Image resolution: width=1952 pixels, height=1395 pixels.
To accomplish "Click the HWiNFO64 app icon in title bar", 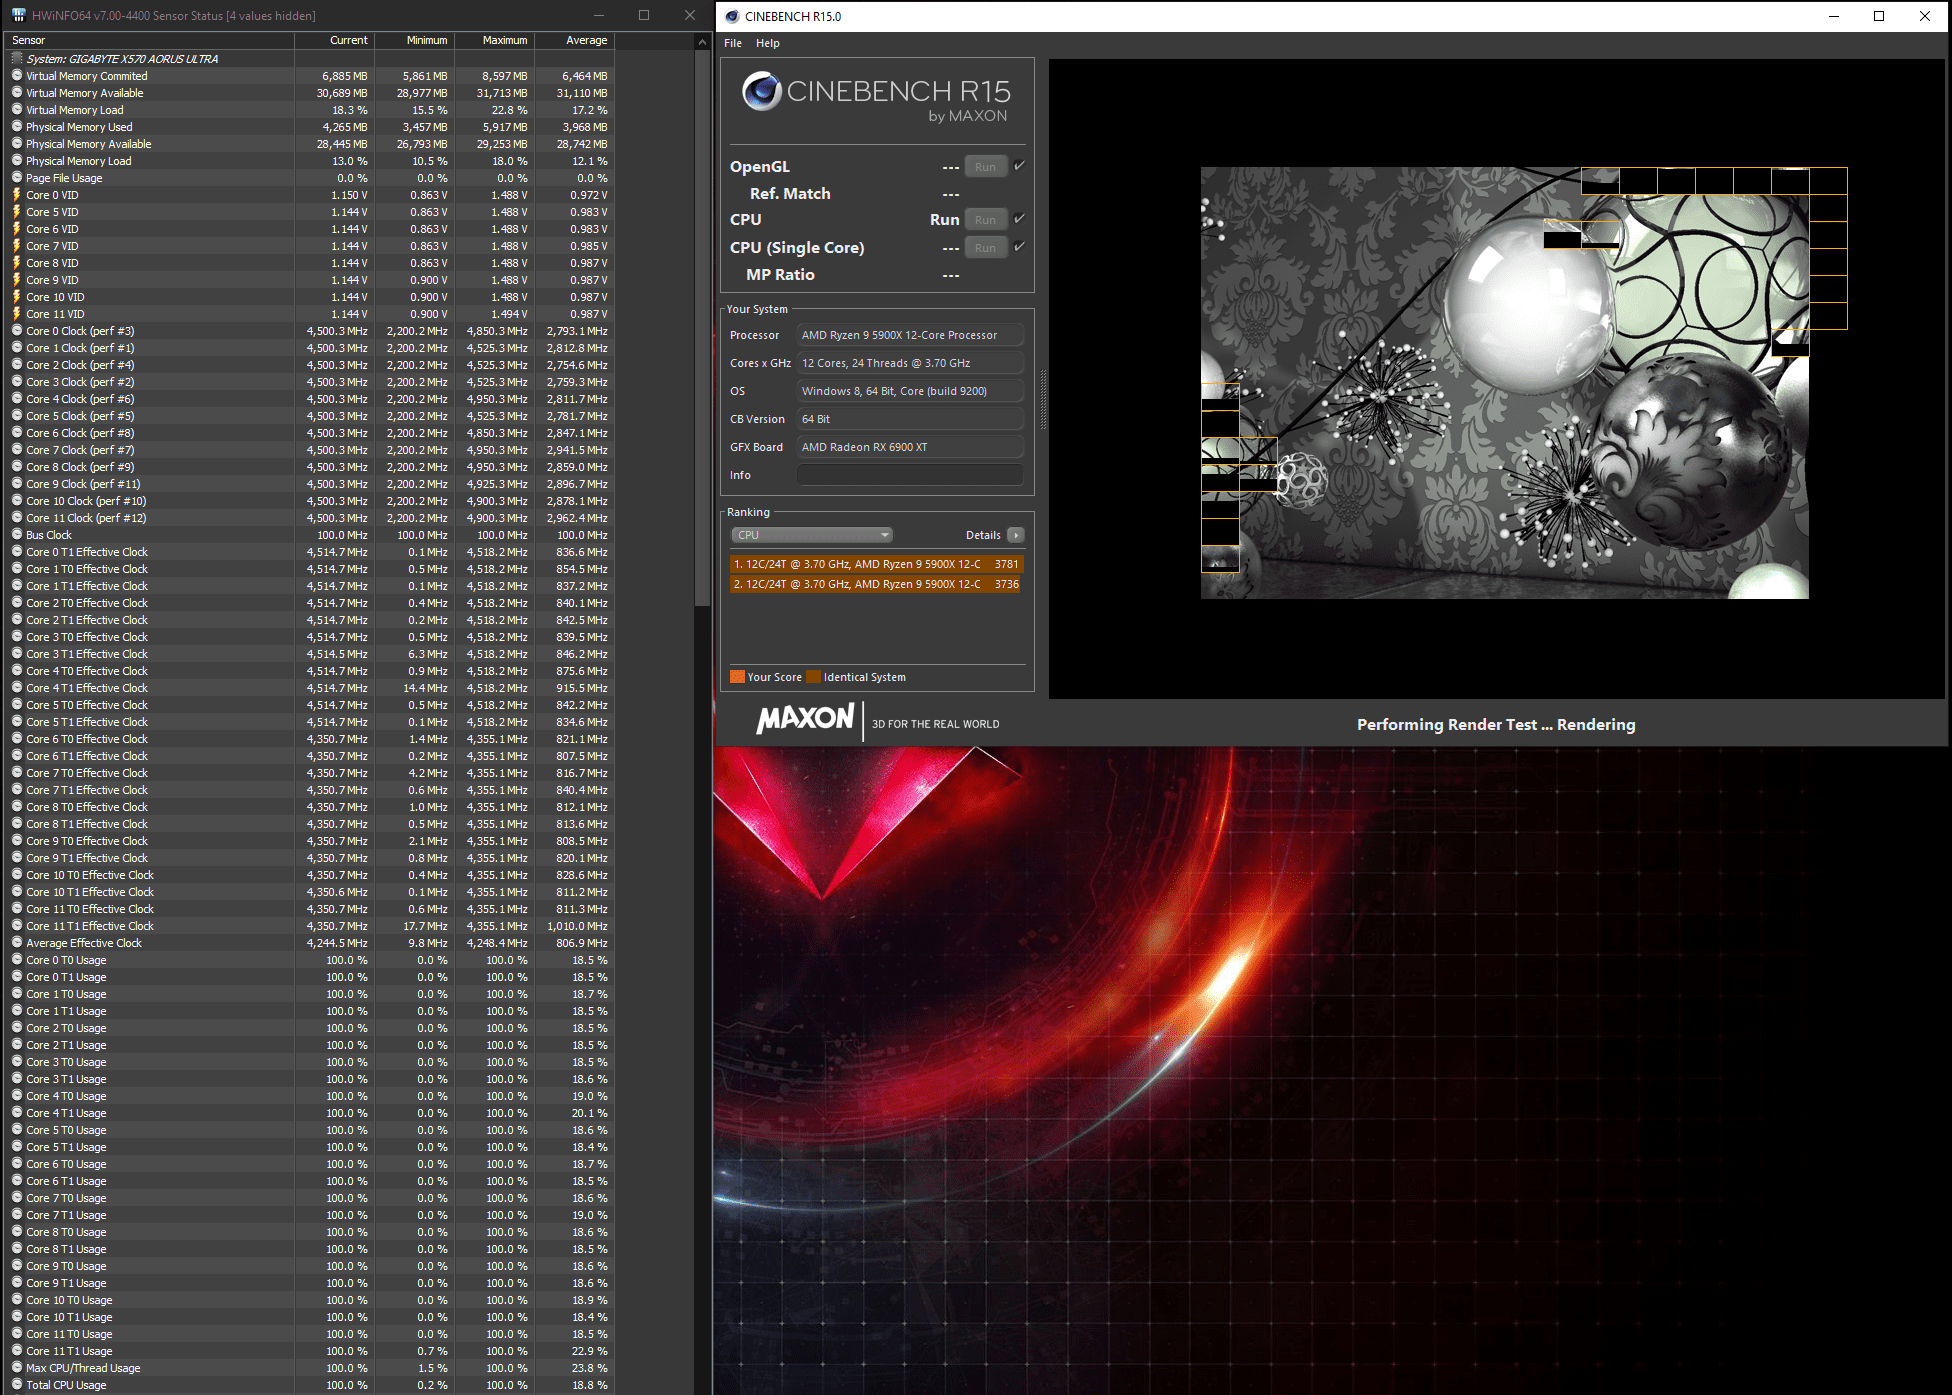I will tap(17, 15).
